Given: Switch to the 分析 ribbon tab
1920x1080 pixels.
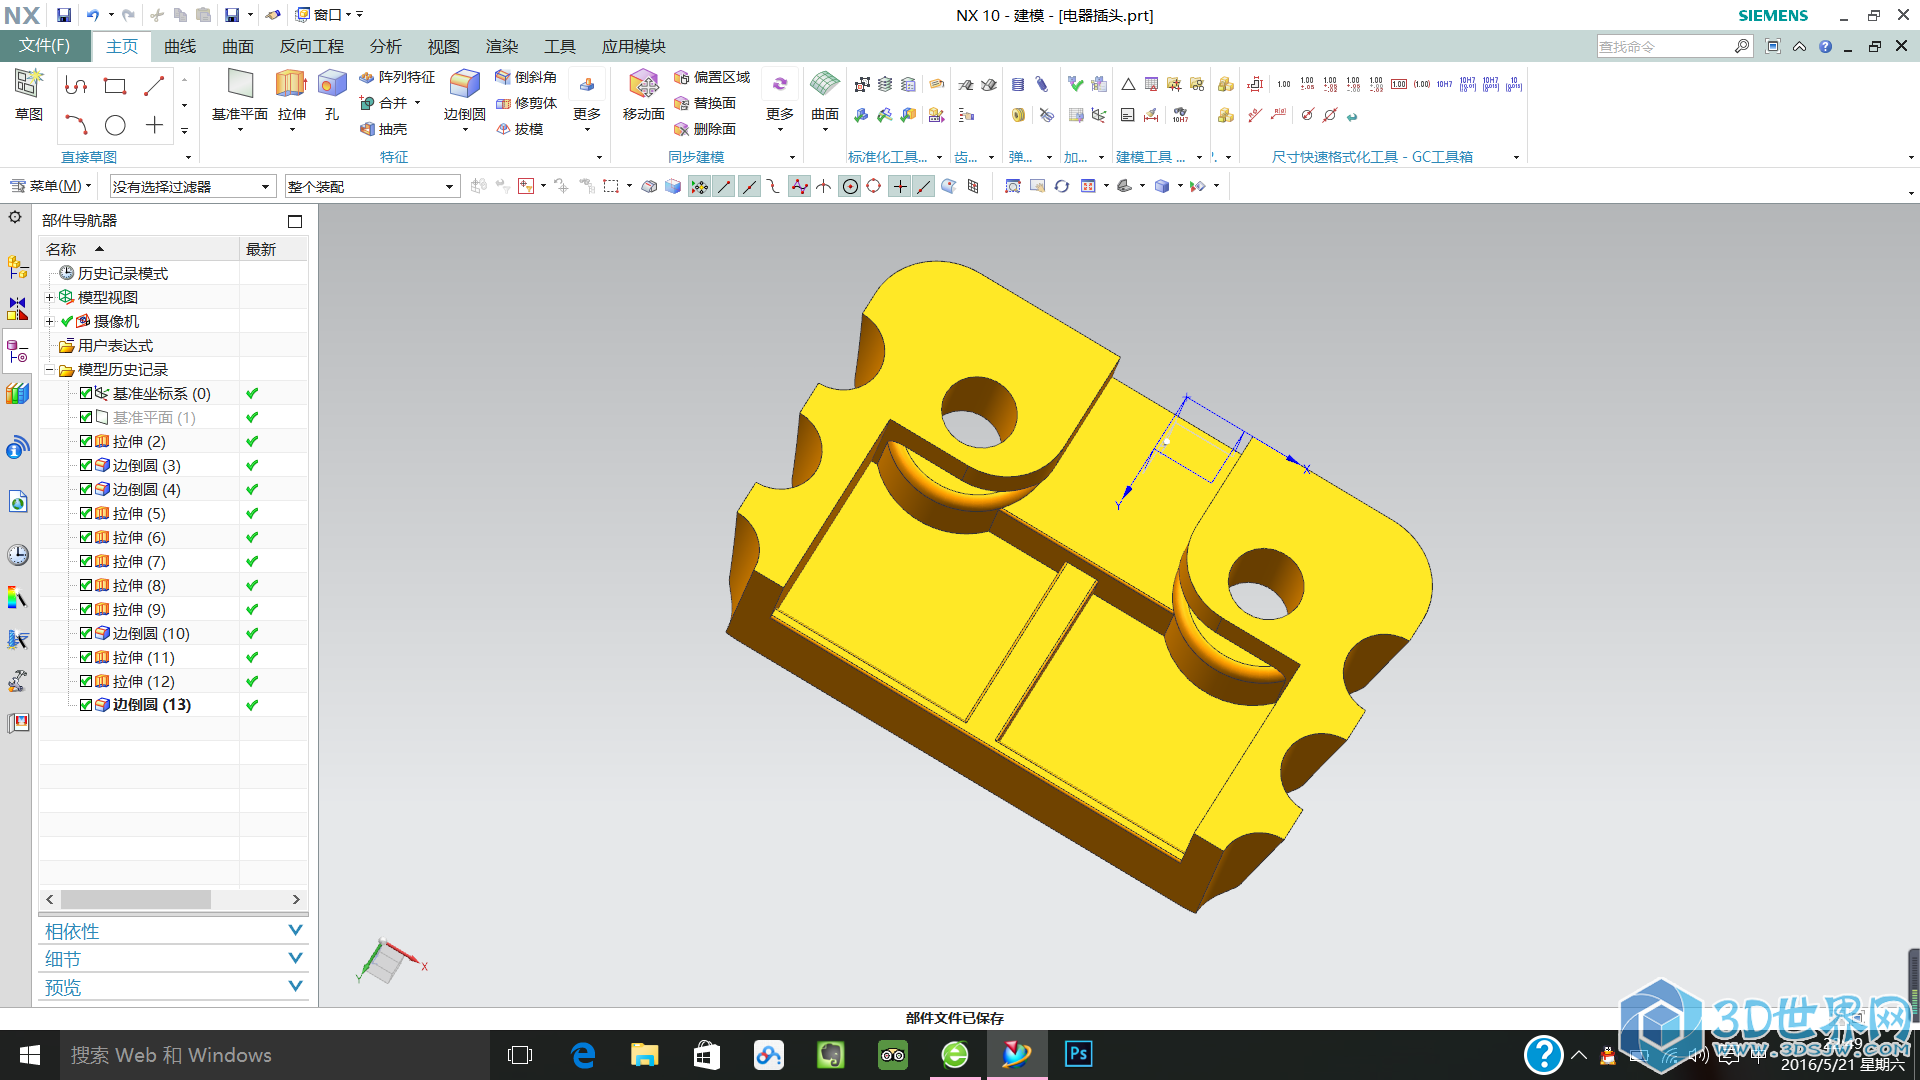Looking at the screenshot, I should (x=385, y=46).
